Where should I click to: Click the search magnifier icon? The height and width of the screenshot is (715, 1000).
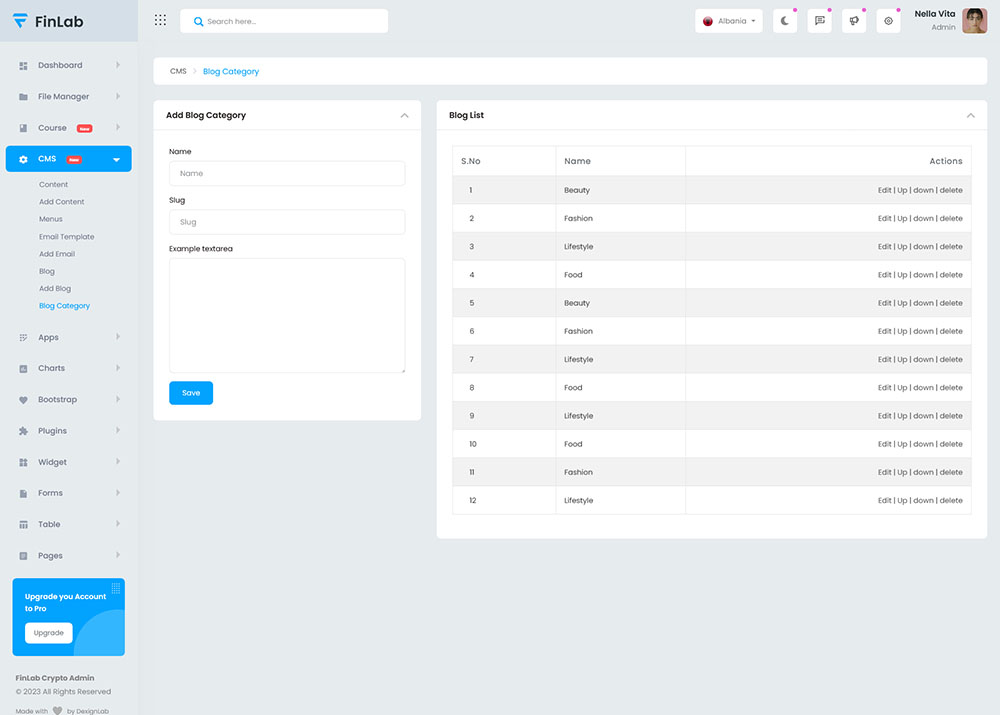[198, 21]
